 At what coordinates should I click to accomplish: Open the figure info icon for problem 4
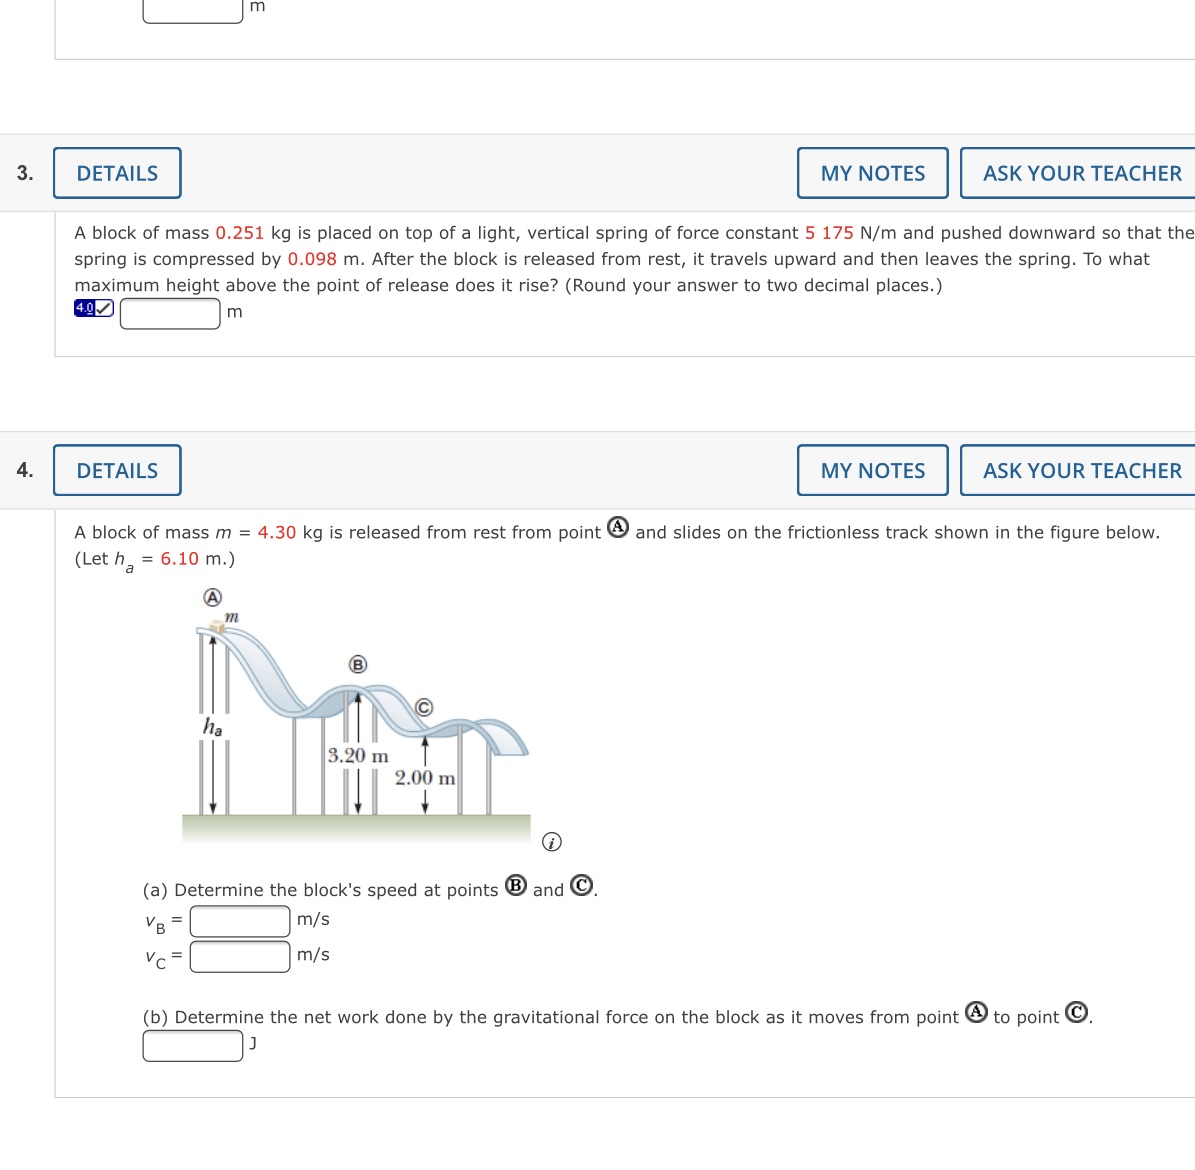(x=551, y=841)
